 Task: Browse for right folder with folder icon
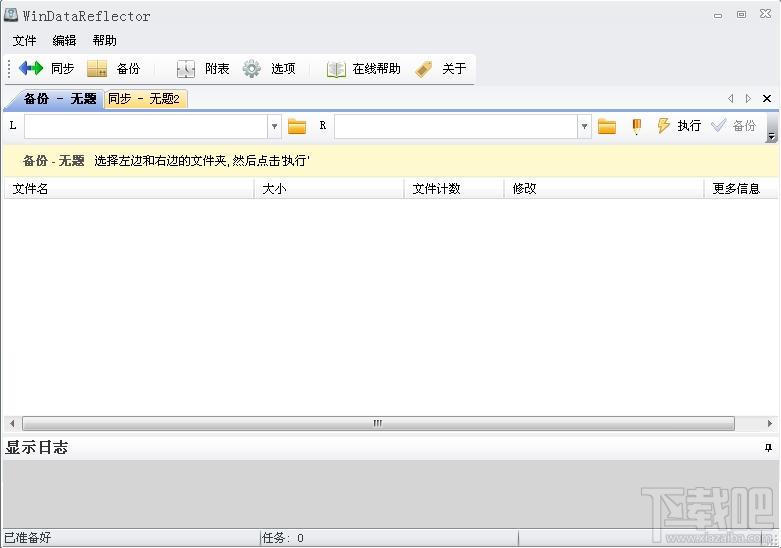point(607,126)
